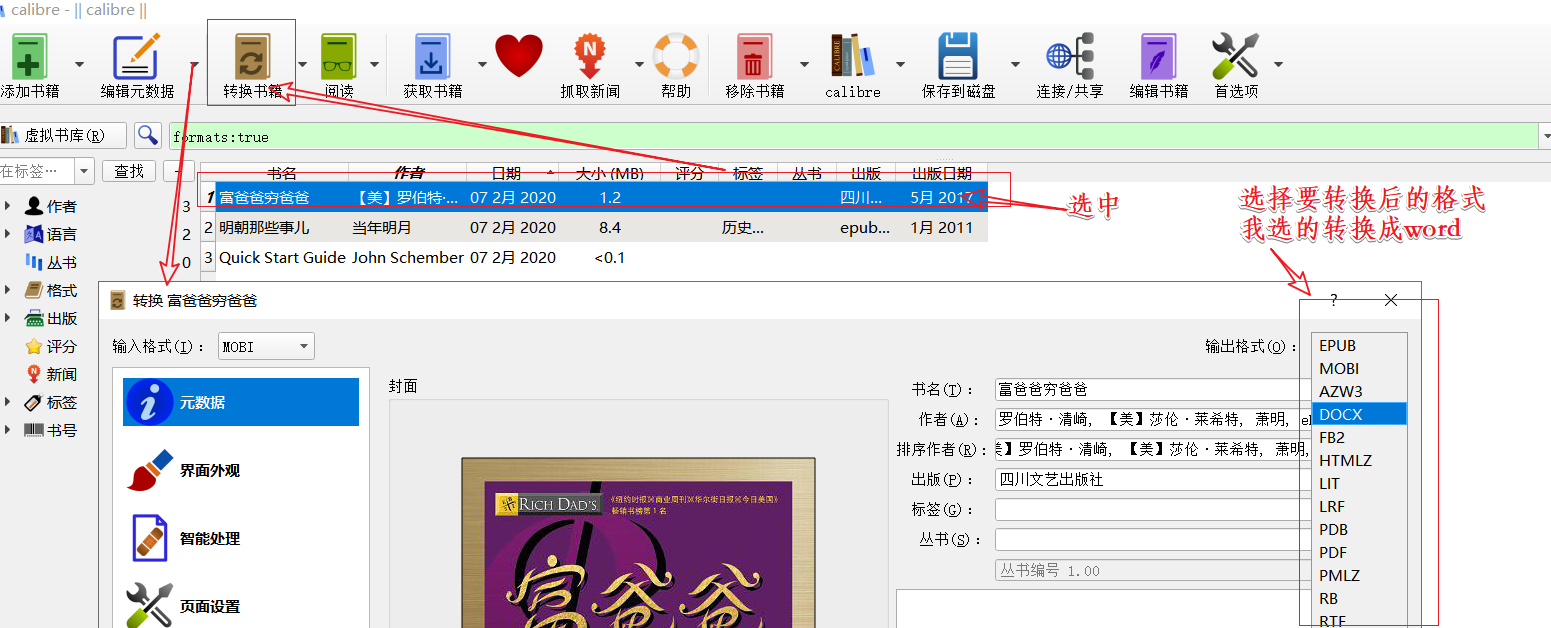
Task: Select book row 明朝那些事儿
Action: pyautogui.click(x=594, y=227)
